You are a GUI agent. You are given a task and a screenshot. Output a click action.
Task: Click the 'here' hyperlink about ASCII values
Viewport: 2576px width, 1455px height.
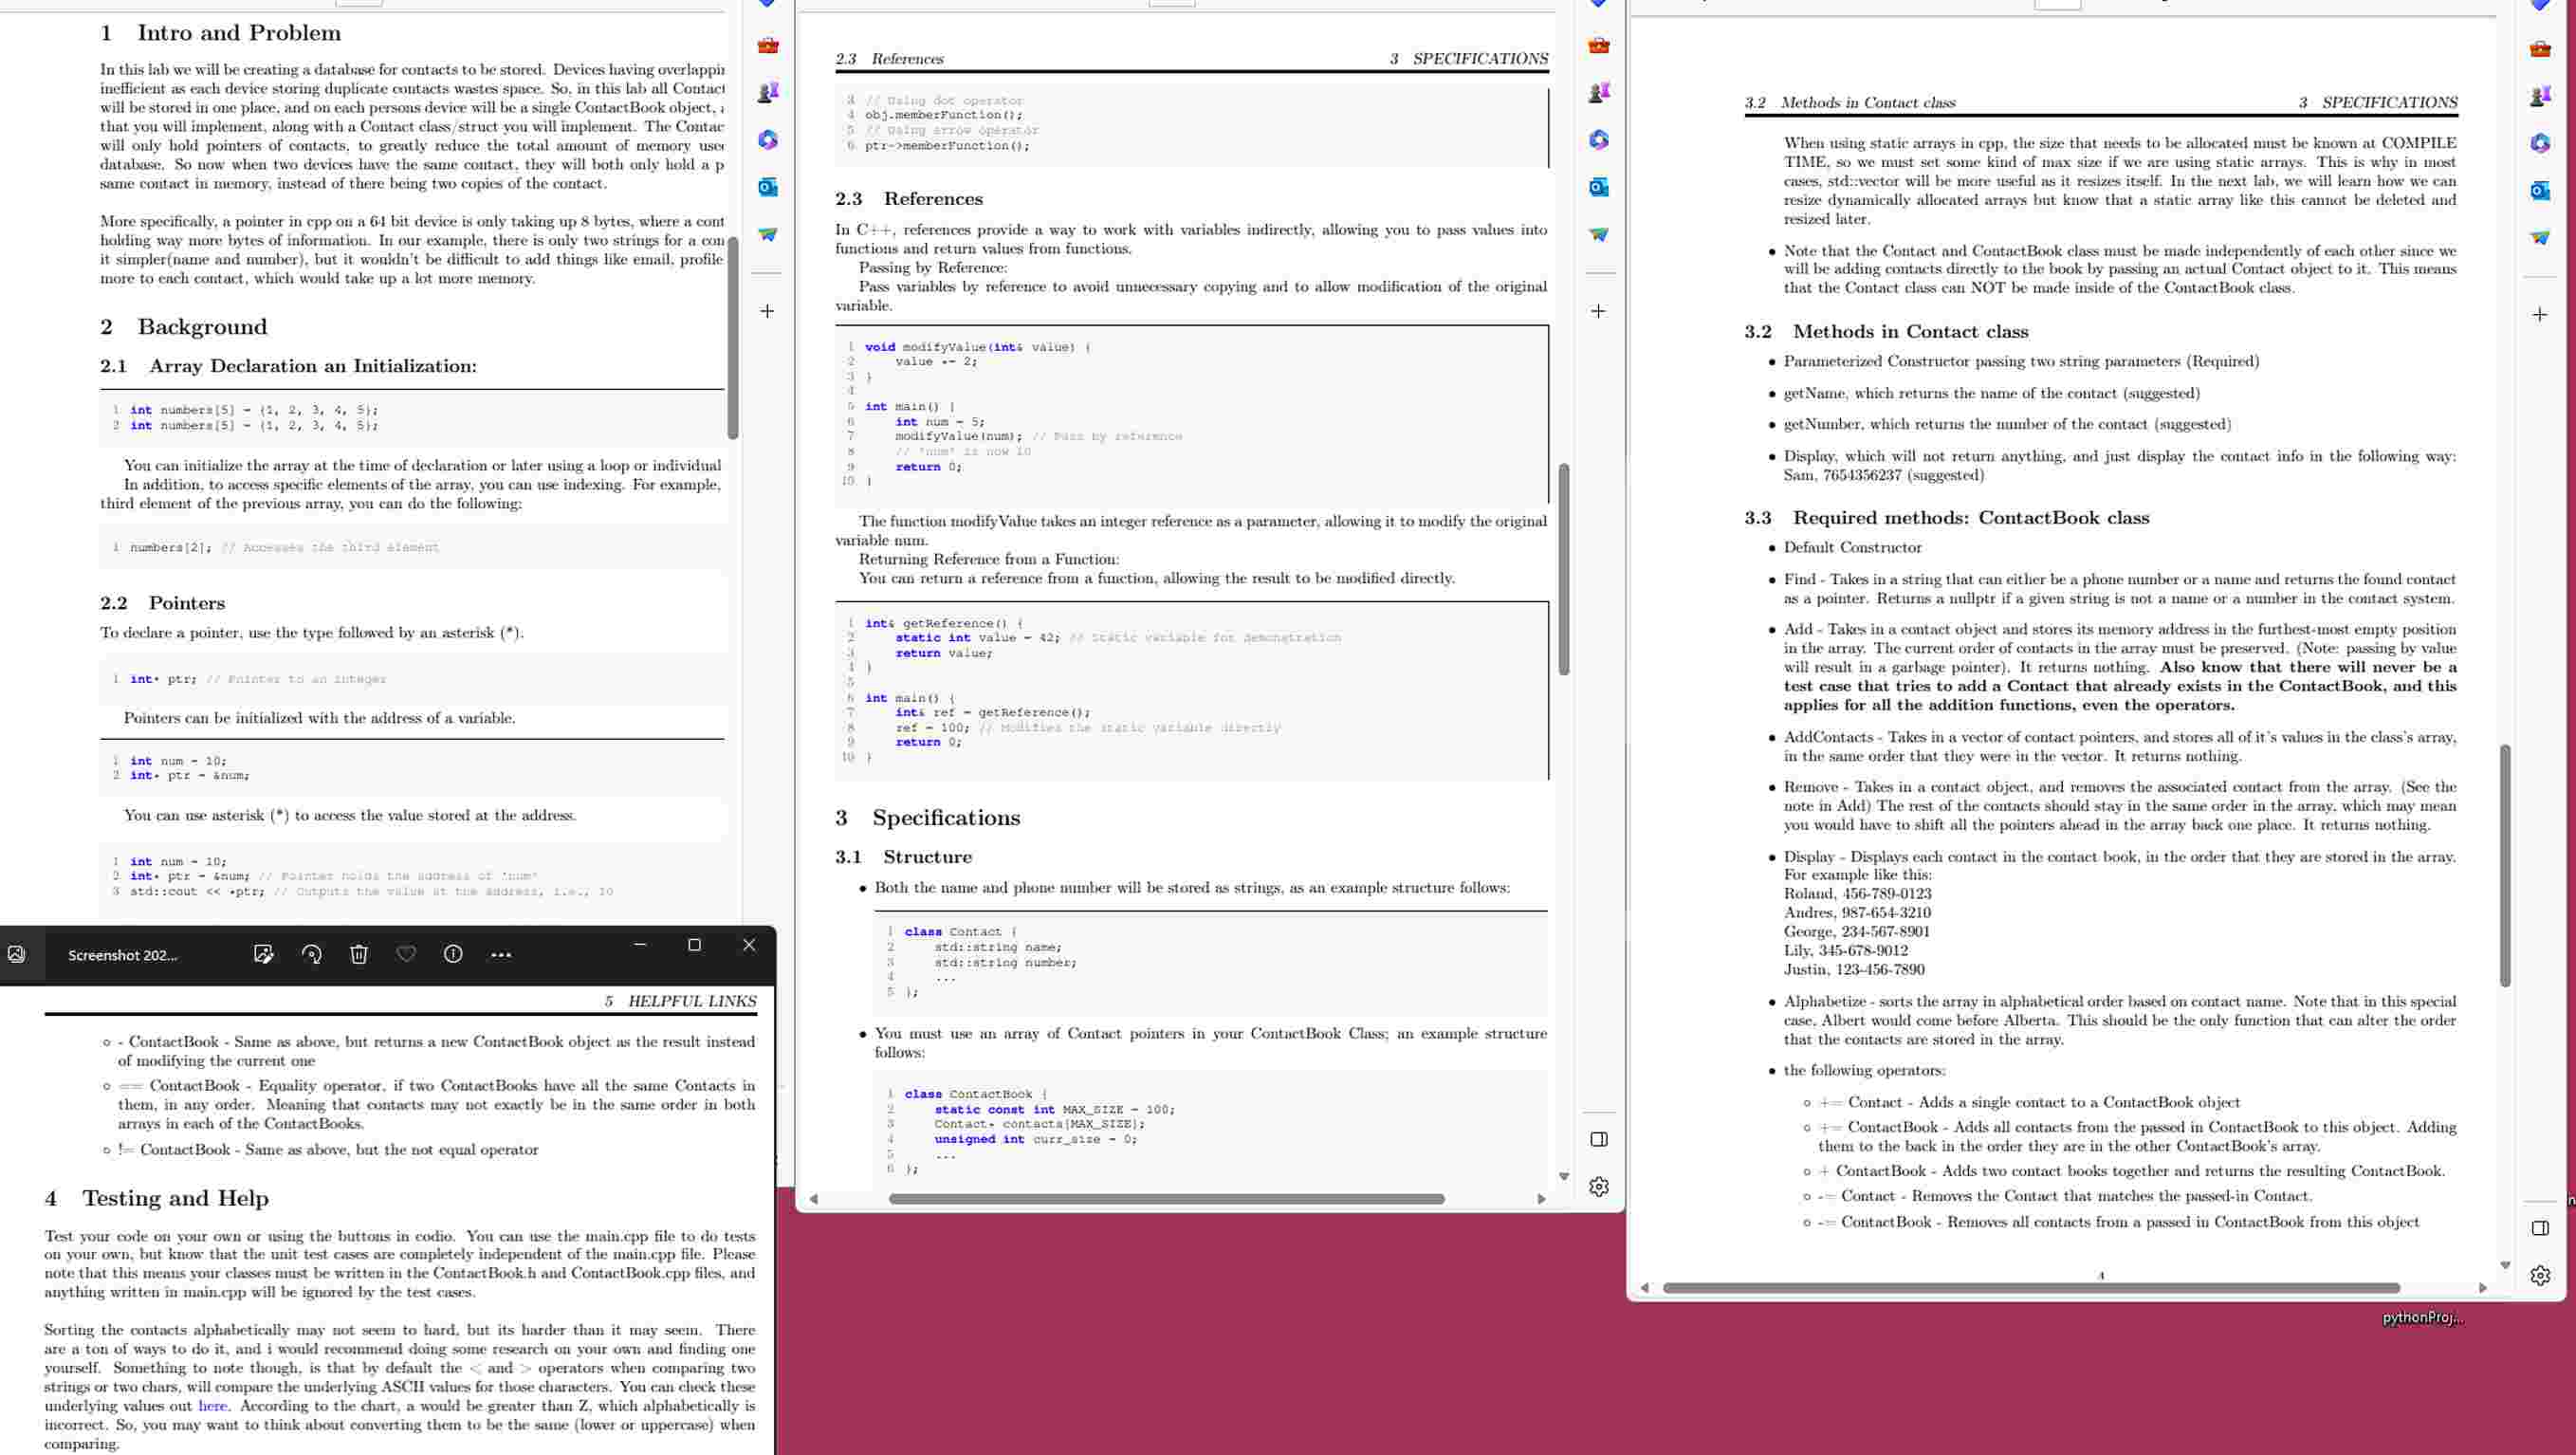click(213, 1405)
